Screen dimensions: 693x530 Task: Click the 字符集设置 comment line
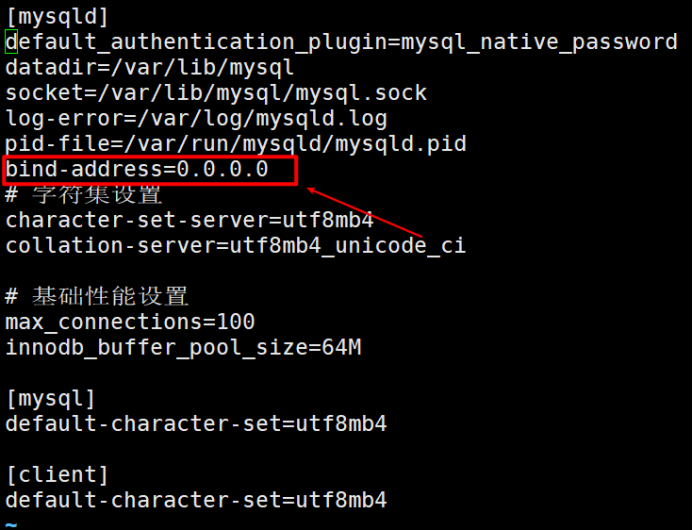pyautogui.click(x=84, y=195)
